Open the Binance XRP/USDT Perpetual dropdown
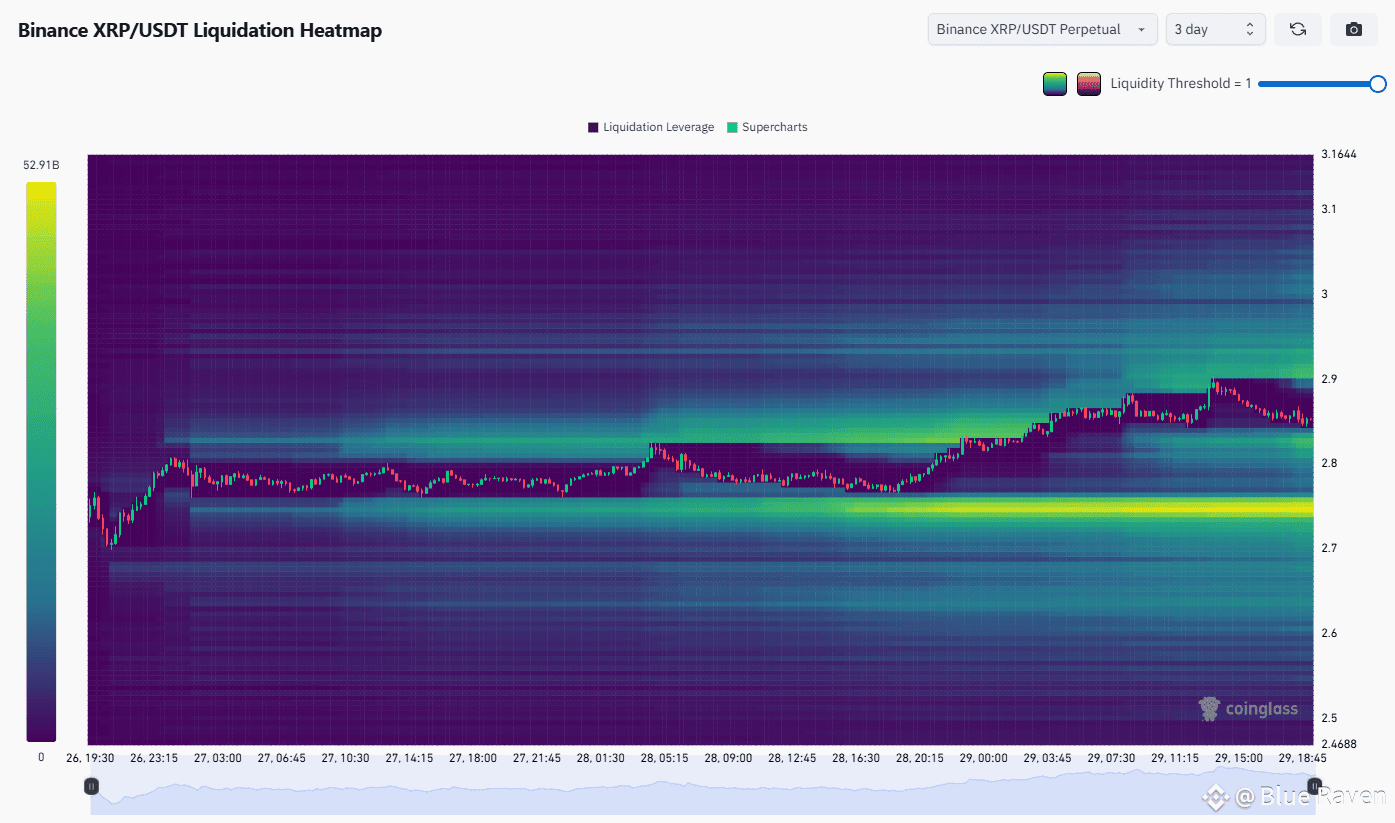 (x=1043, y=29)
